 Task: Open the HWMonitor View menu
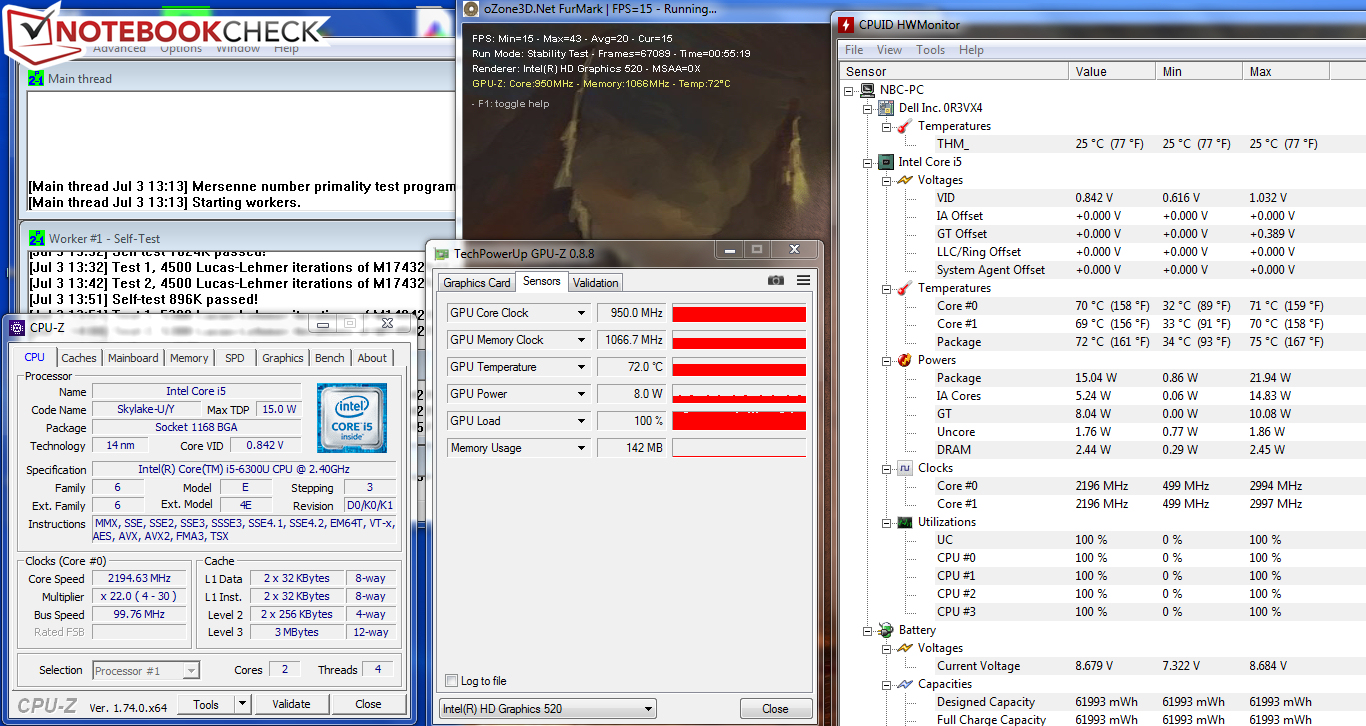click(x=889, y=50)
